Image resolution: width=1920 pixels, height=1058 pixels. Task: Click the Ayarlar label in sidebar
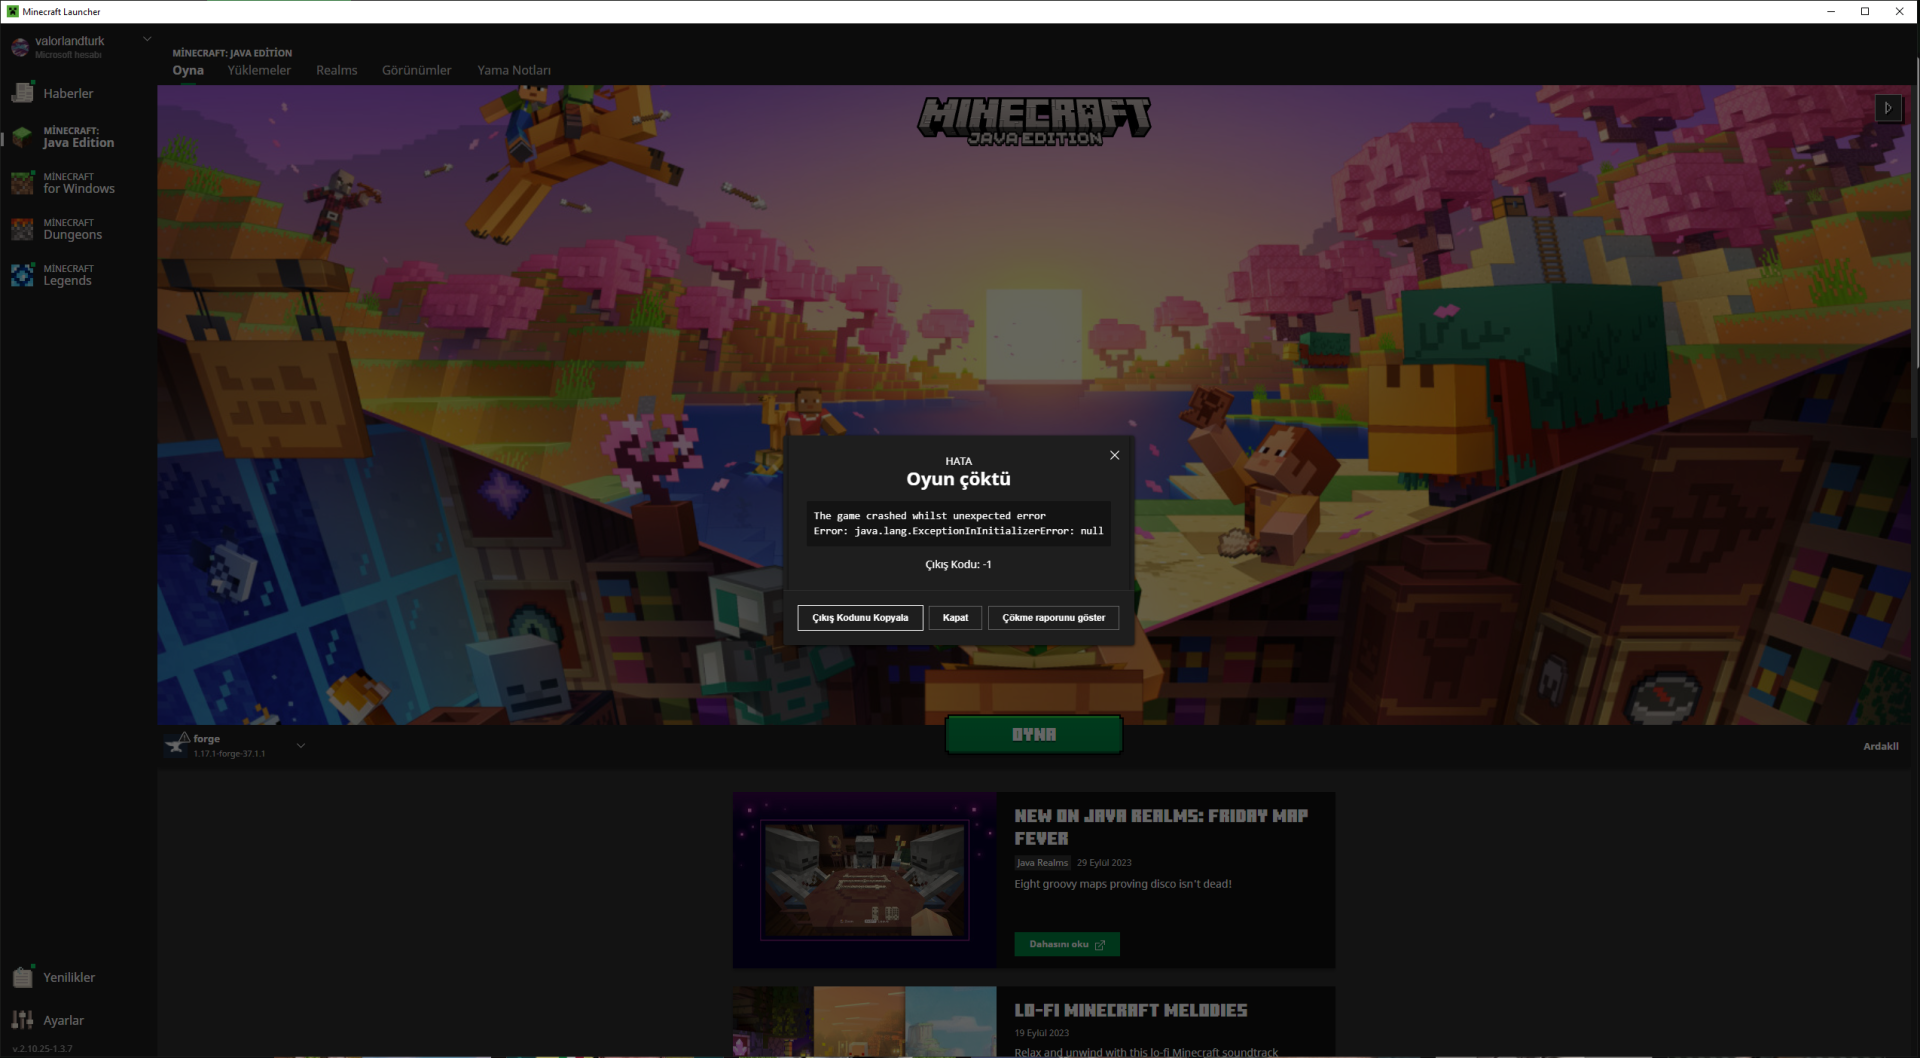pos(63,1020)
